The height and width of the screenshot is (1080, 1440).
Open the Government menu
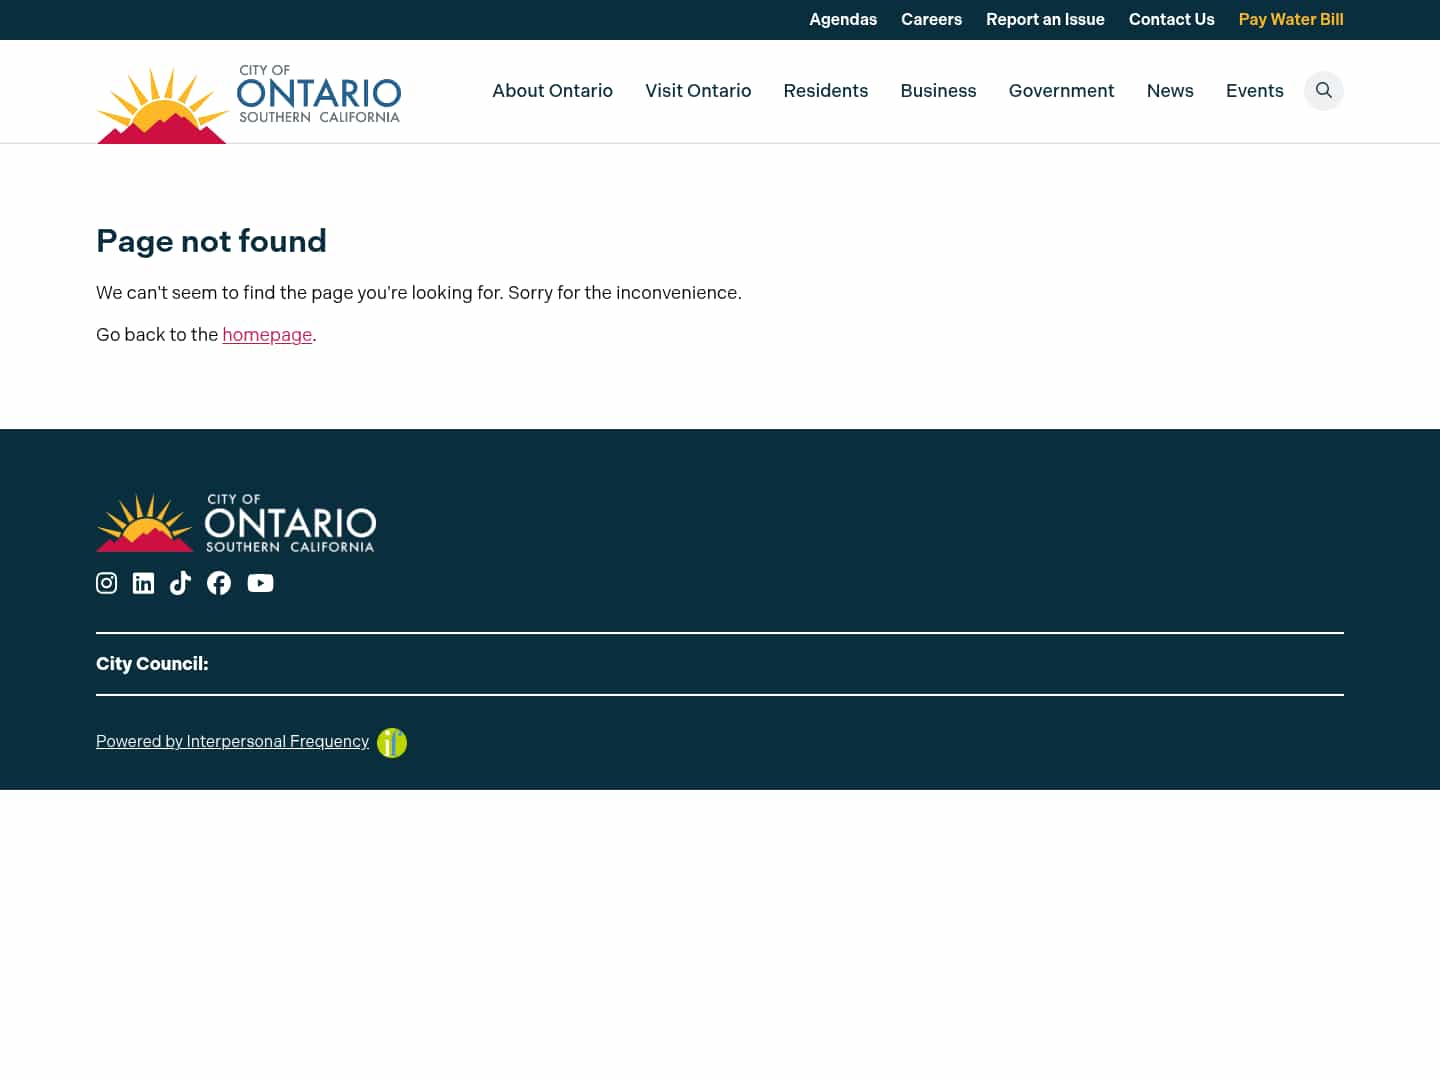tap(1061, 91)
